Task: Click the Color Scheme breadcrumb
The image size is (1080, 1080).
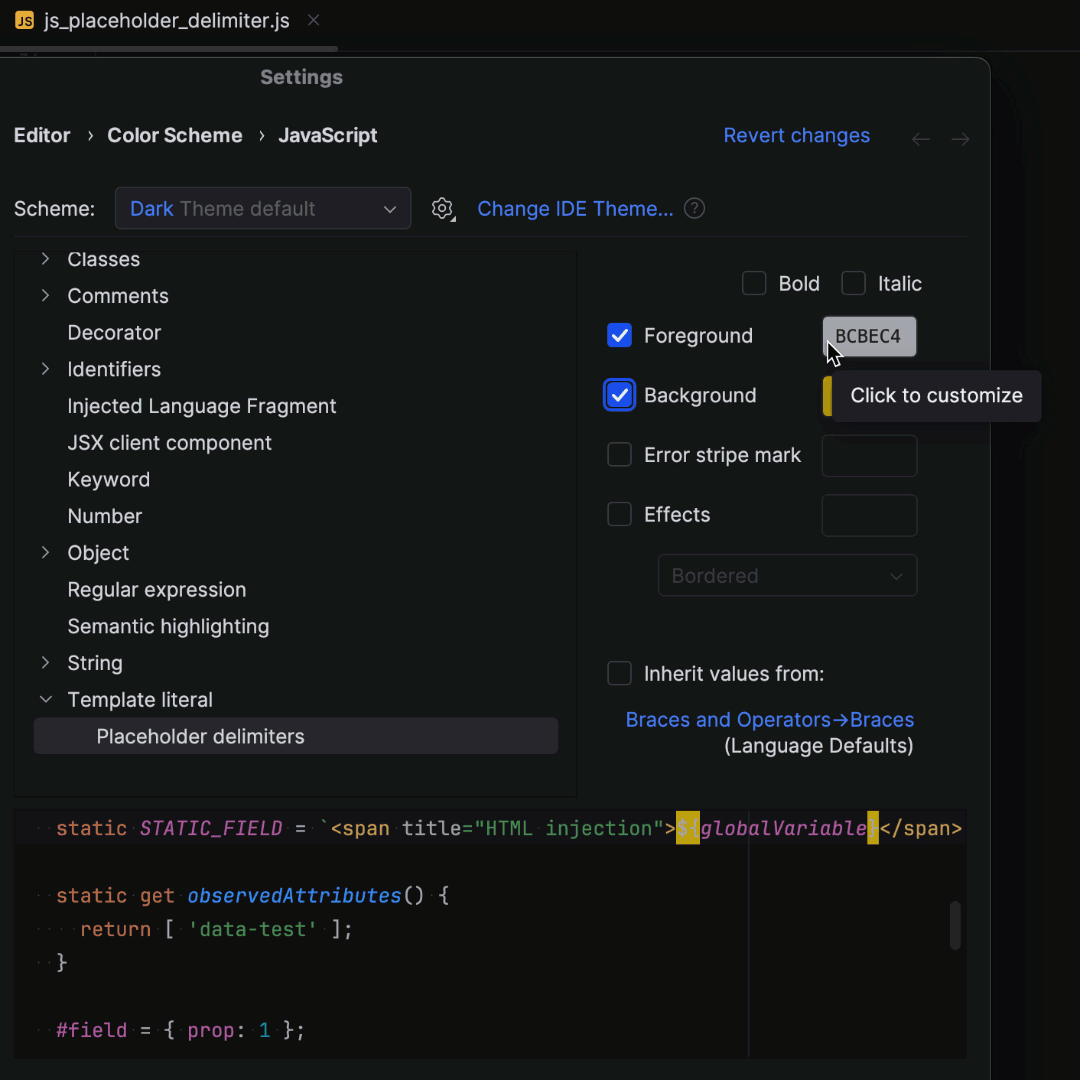Action: click(174, 135)
